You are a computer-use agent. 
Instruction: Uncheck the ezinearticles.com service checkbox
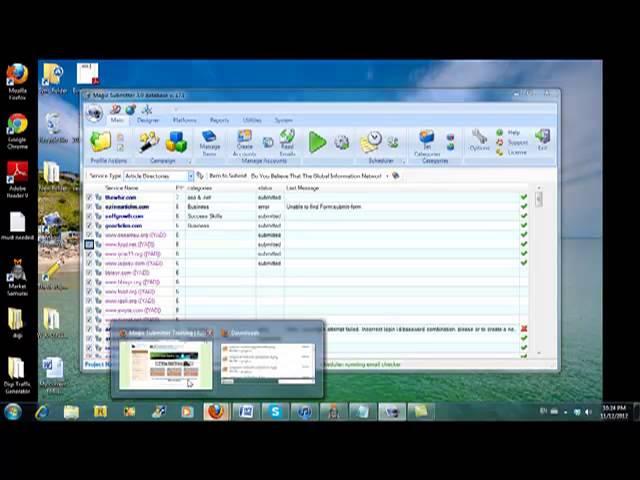[89, 207]
